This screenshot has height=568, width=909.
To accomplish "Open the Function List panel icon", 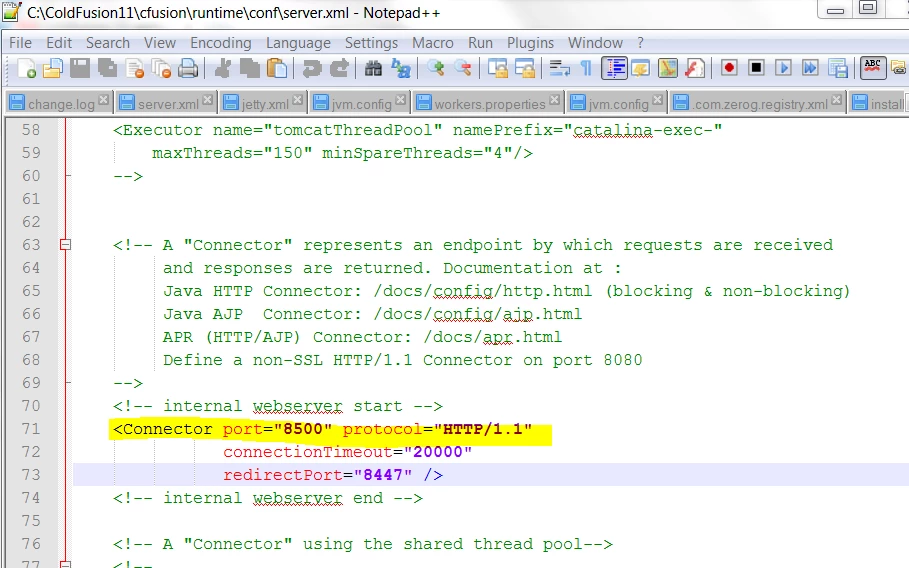I will [695, 68].
